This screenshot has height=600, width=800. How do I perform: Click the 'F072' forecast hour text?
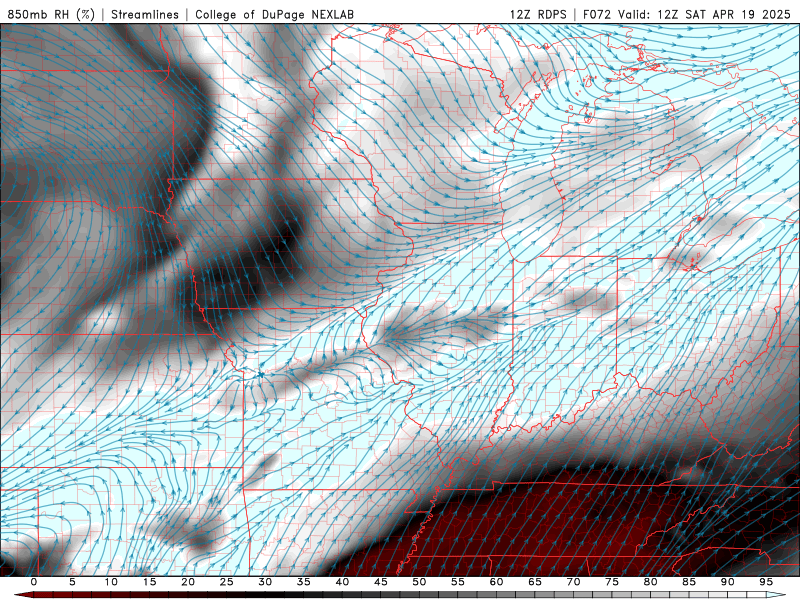click(598, 14)
